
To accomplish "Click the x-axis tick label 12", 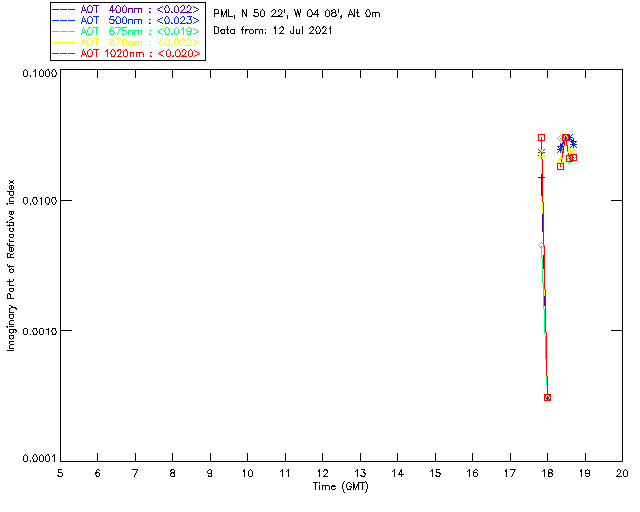I will click(322, 473).
